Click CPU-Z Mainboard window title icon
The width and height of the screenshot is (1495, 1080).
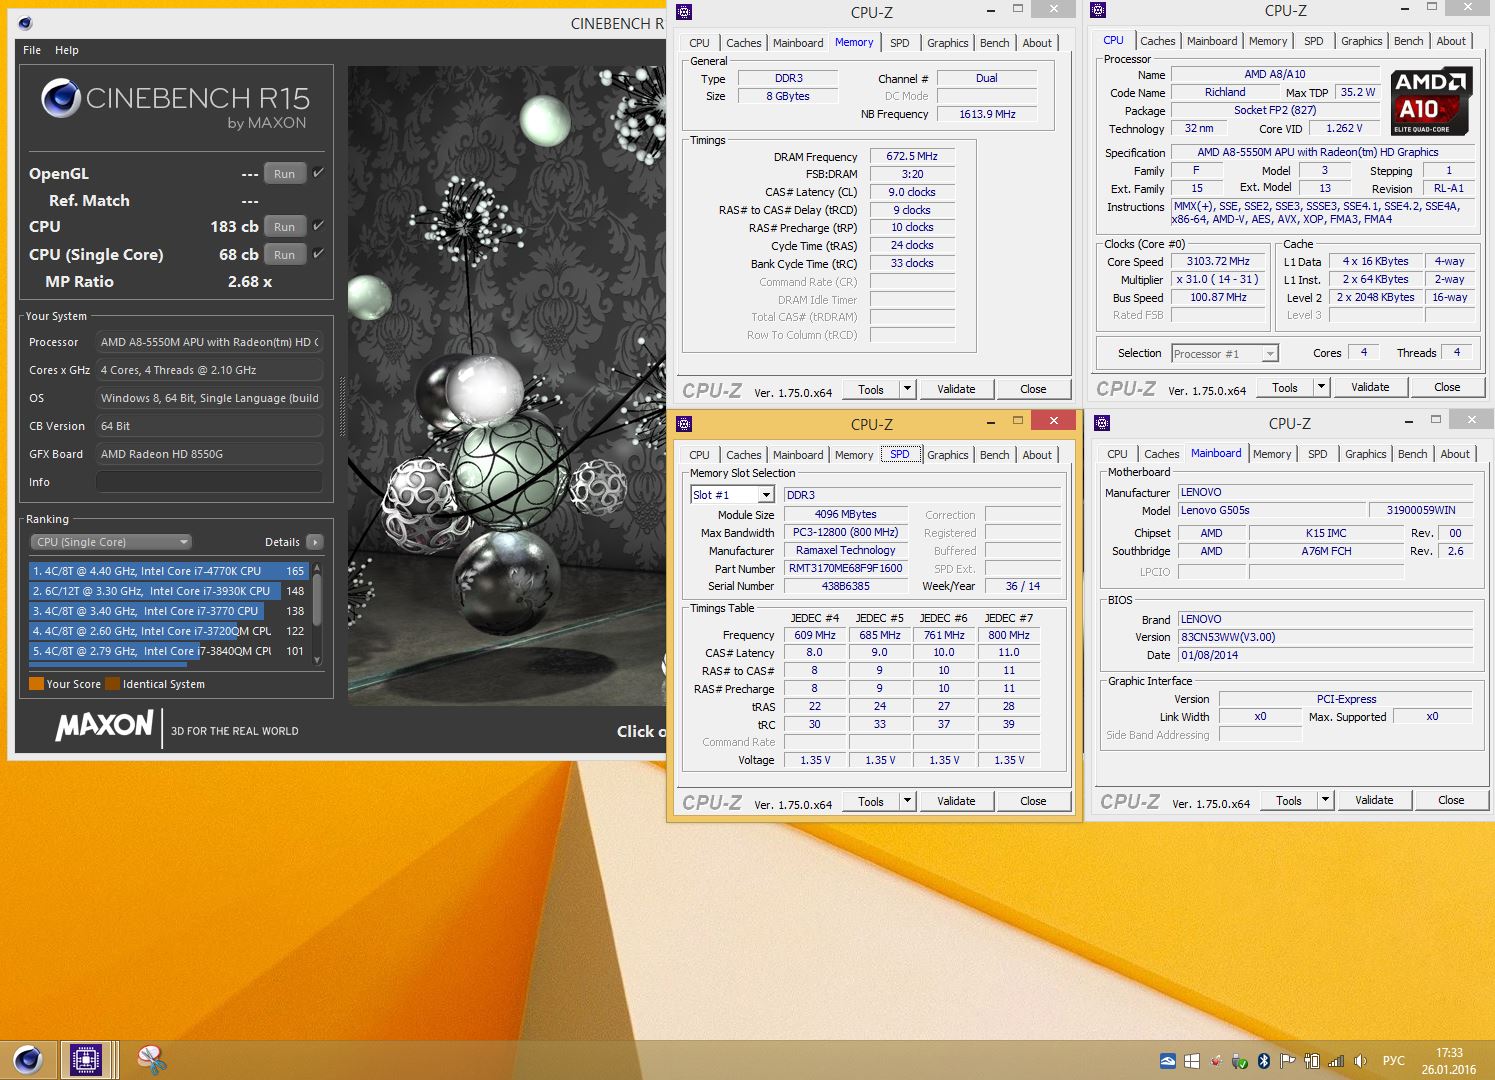(1102, 423)
